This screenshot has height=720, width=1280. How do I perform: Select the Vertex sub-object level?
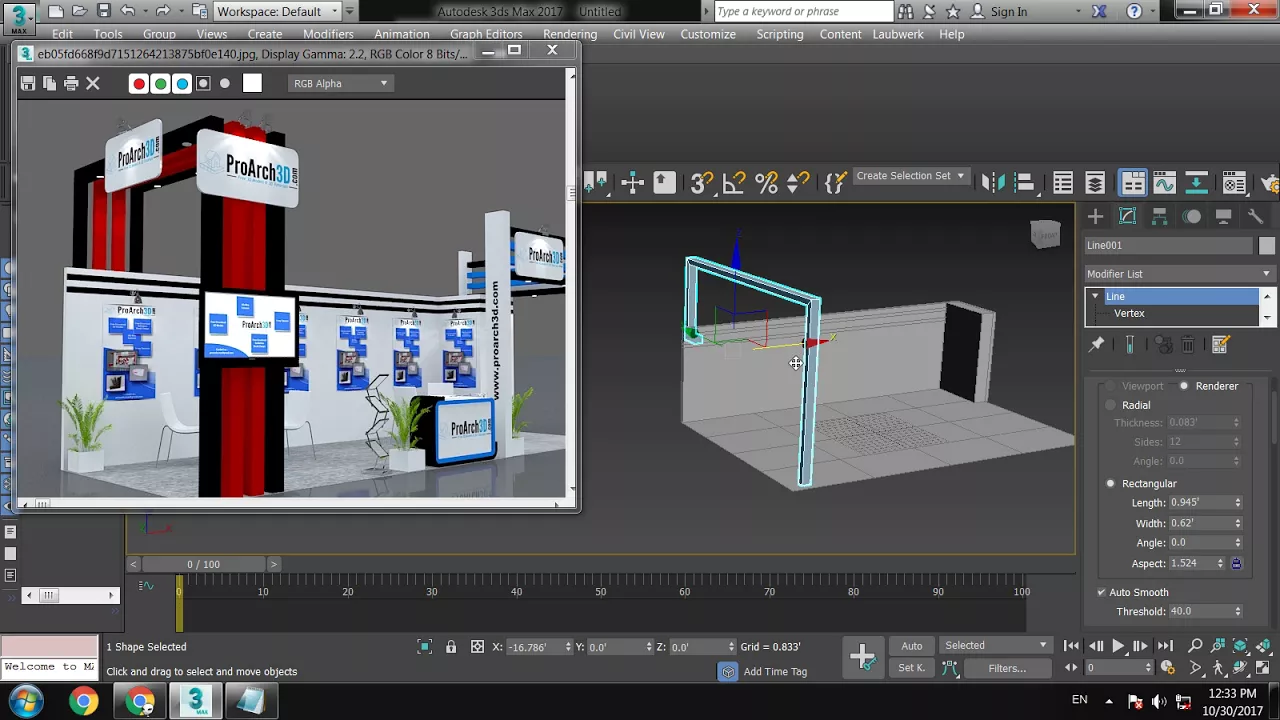pos(1129,314)
